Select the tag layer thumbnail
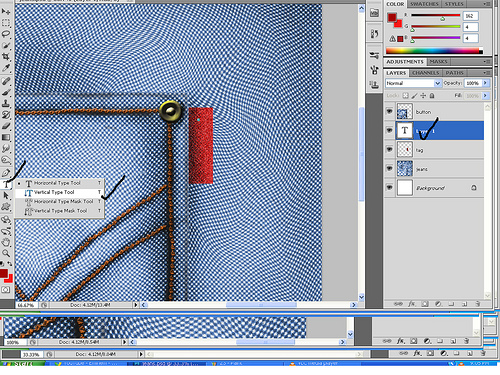Viewport: 500px width, 375px height. tap(405, 149)
